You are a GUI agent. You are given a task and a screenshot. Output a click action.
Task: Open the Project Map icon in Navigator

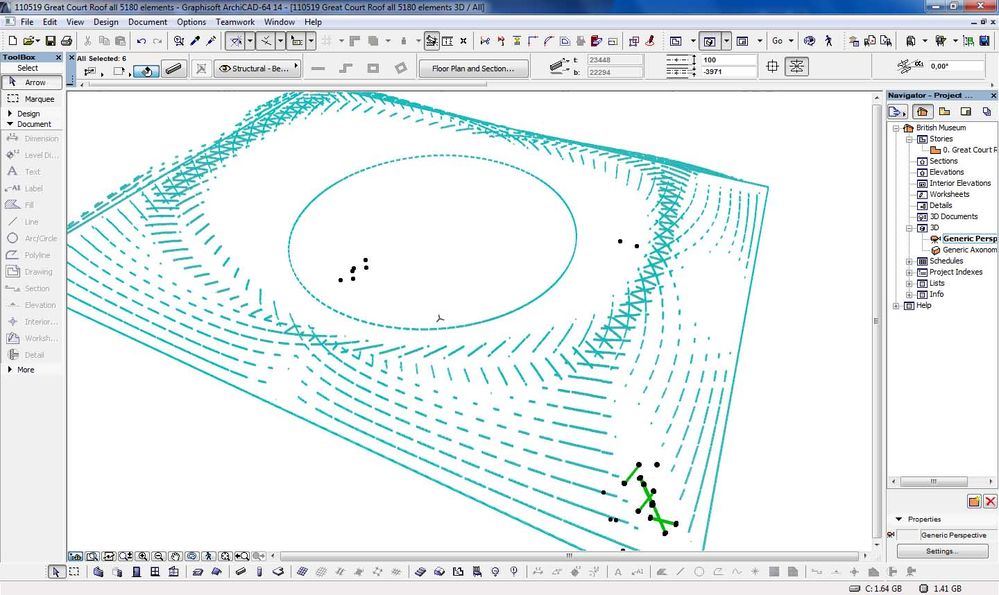pyautogui.click(x=922, y=111)
